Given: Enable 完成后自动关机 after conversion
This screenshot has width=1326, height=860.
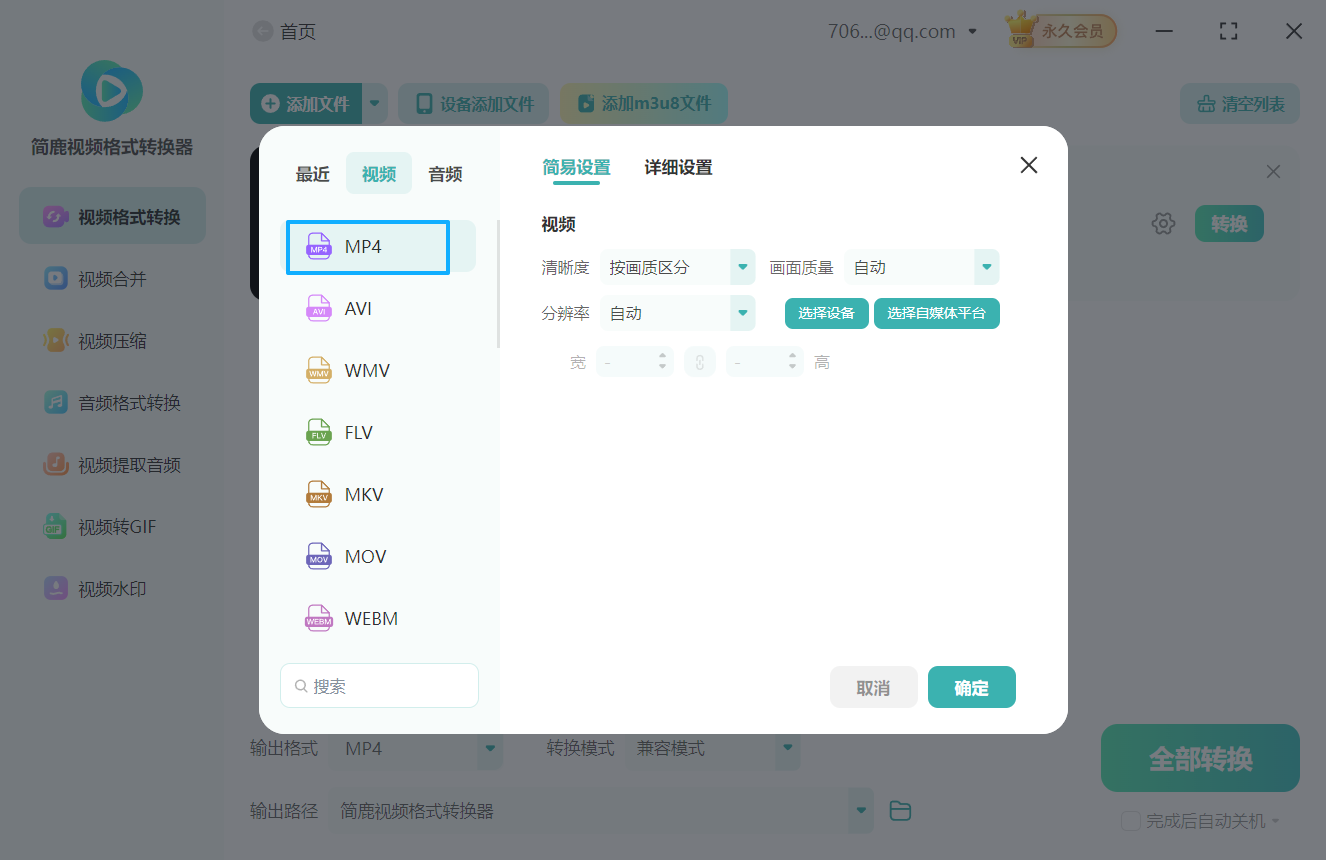Looking at the screenshot, I should 1131,821.
